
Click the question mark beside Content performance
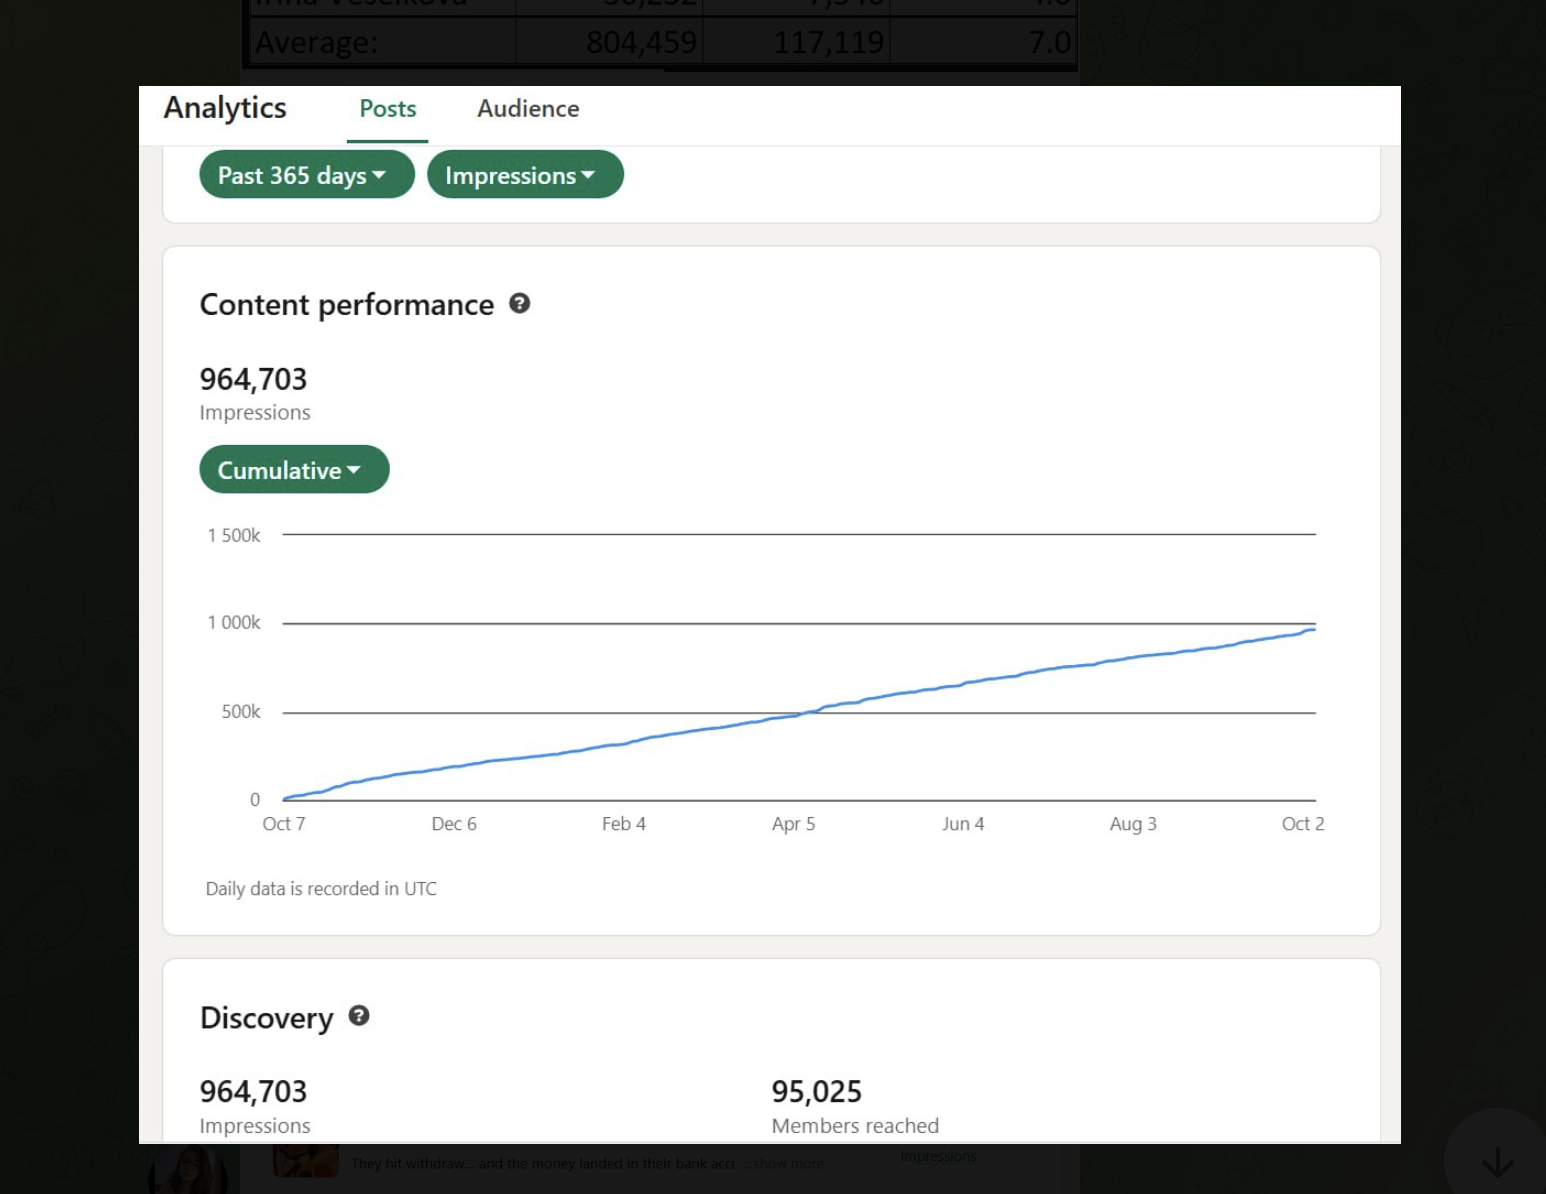(x=522, y=305)
